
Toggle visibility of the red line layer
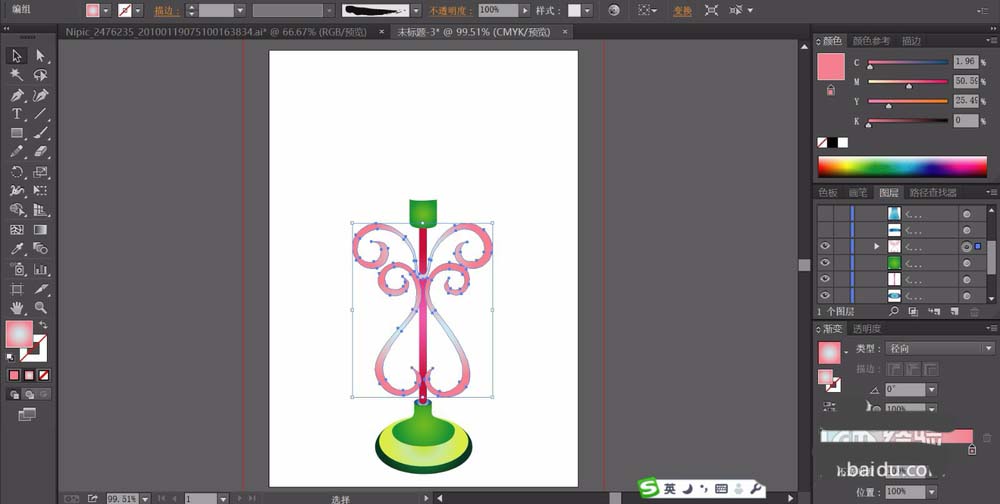pyautogui.click(x=825, y=279)
